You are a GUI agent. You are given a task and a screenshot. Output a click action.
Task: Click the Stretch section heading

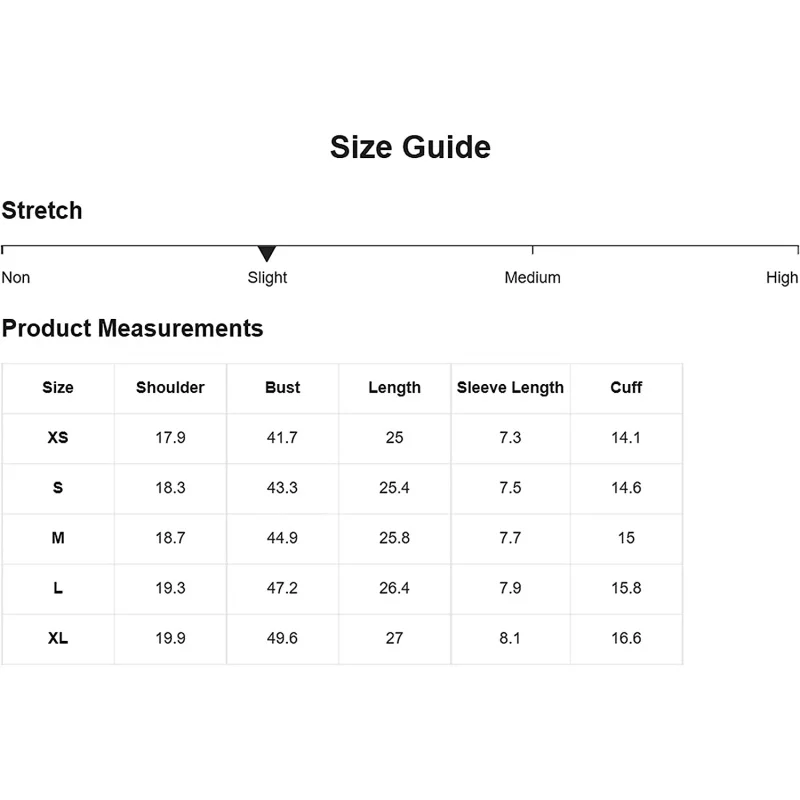(42, 211)
